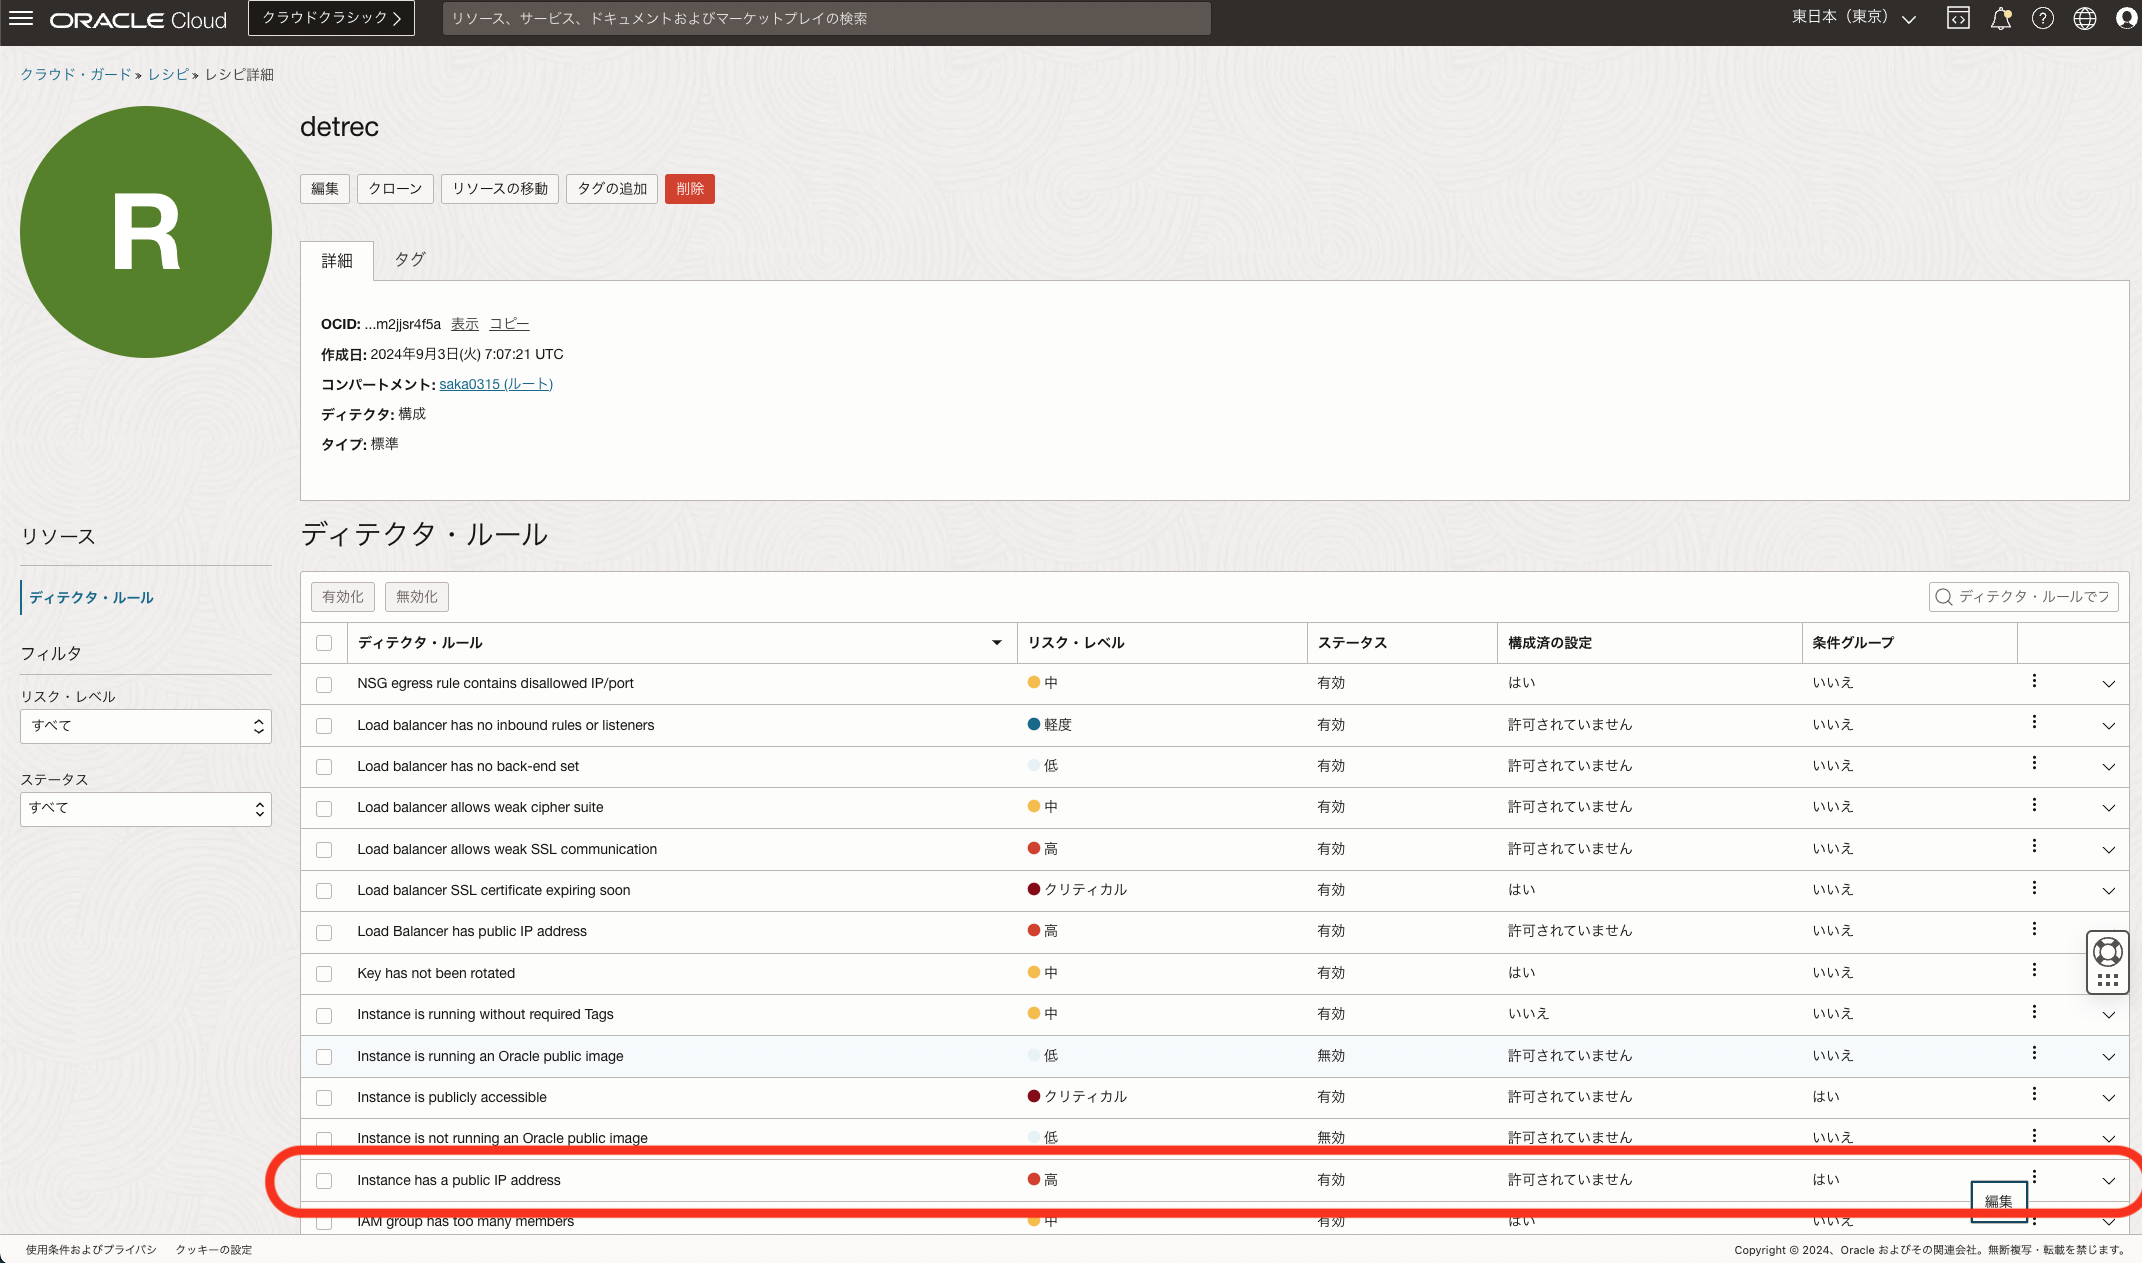Select the Instance has a public IP address row
The width and height of the screenshot is (2142, 1263).
[x=323, y=1180]
